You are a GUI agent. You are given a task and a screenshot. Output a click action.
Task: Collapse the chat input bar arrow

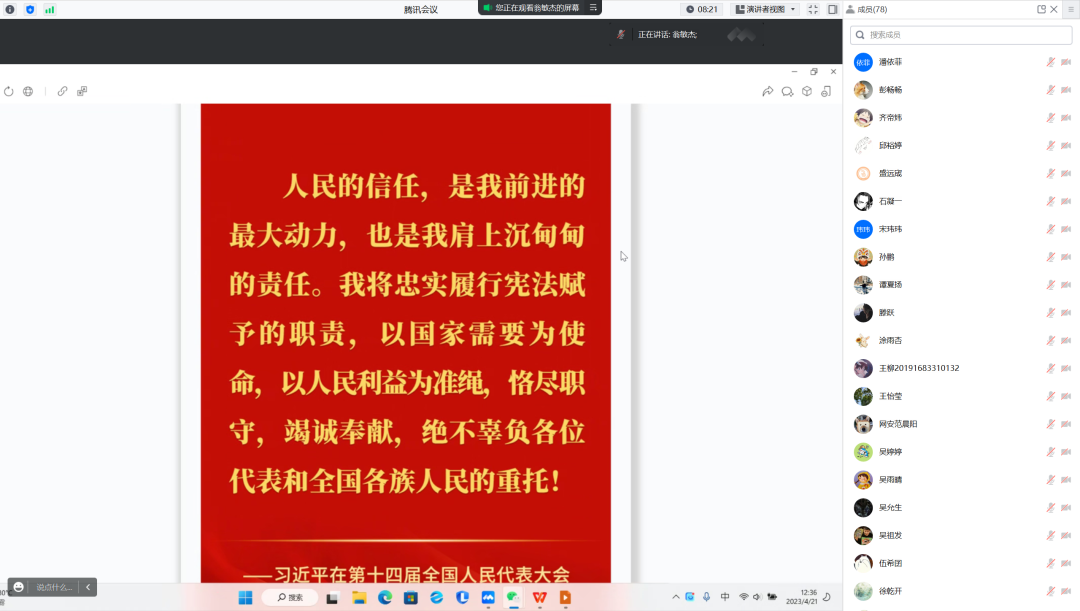88,587
